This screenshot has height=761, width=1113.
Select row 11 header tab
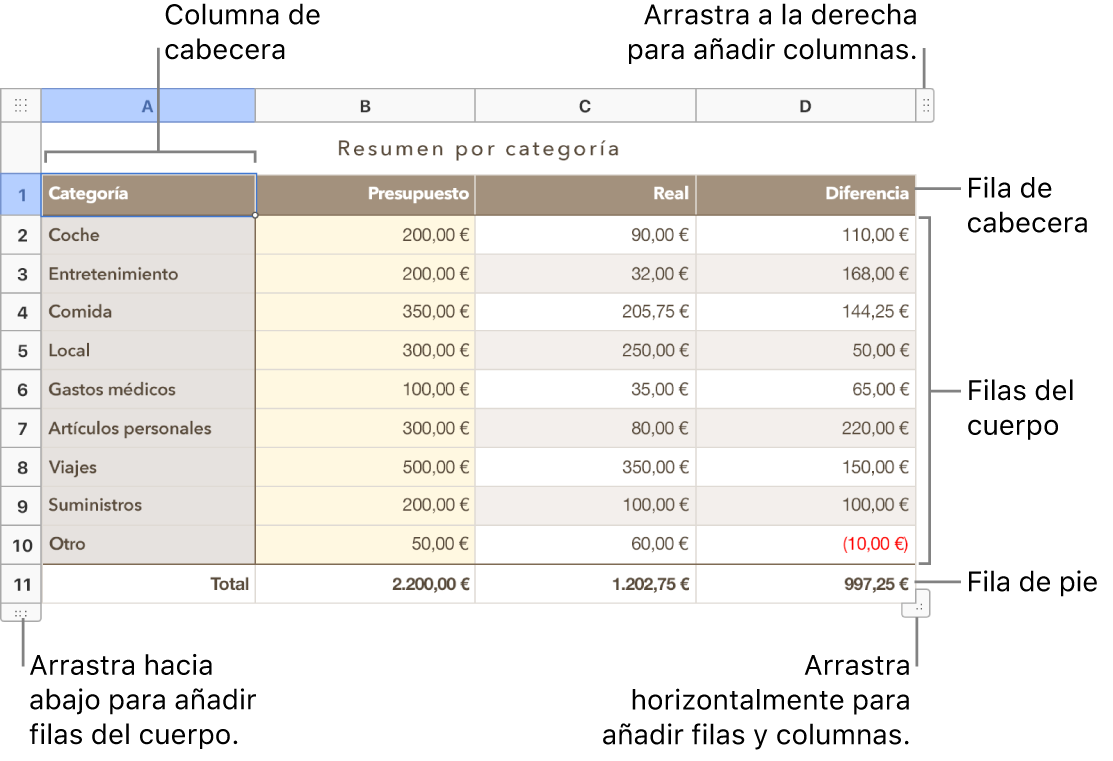[21, 584]
